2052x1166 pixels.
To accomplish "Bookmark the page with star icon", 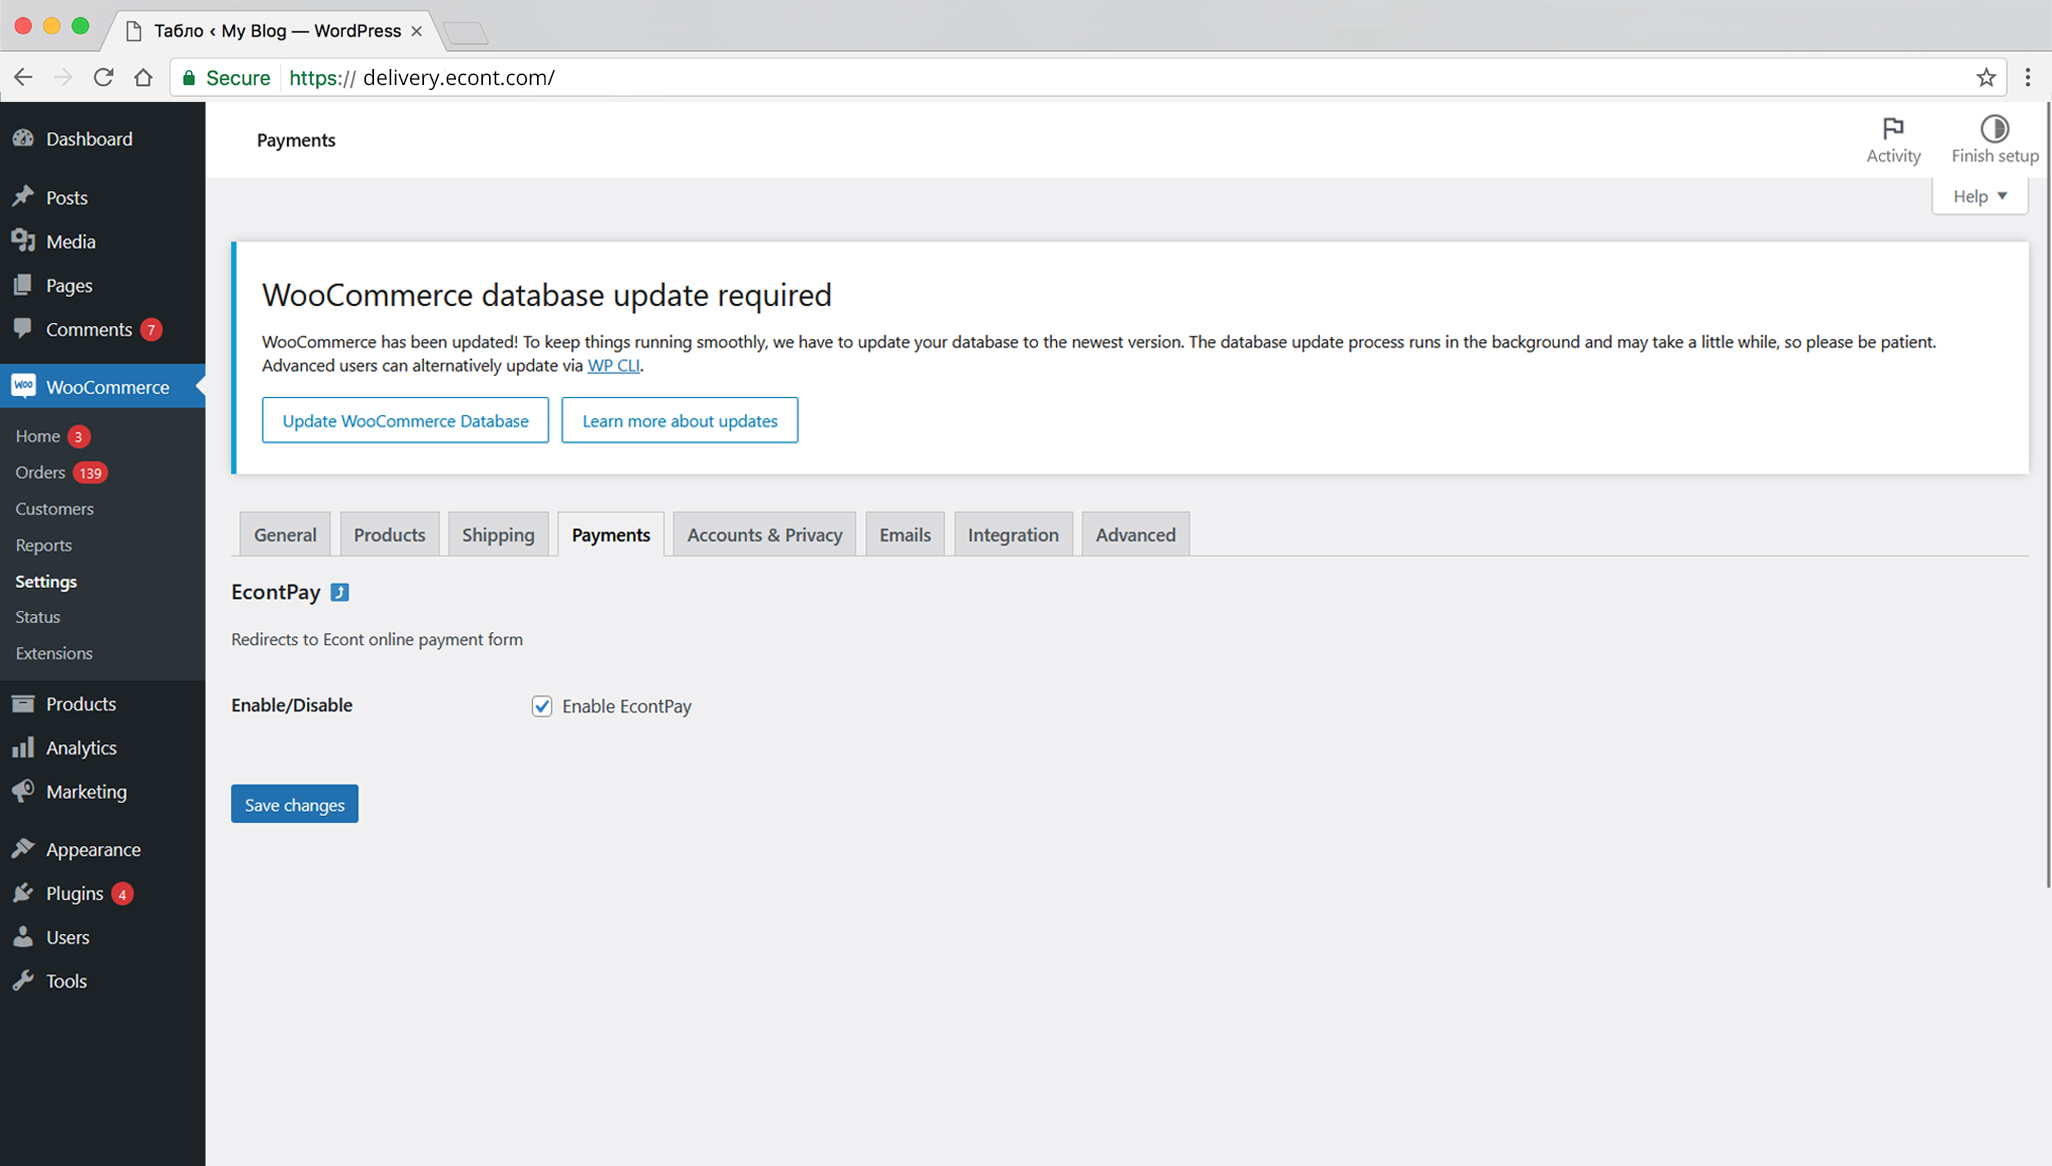I will [1986, 77].
